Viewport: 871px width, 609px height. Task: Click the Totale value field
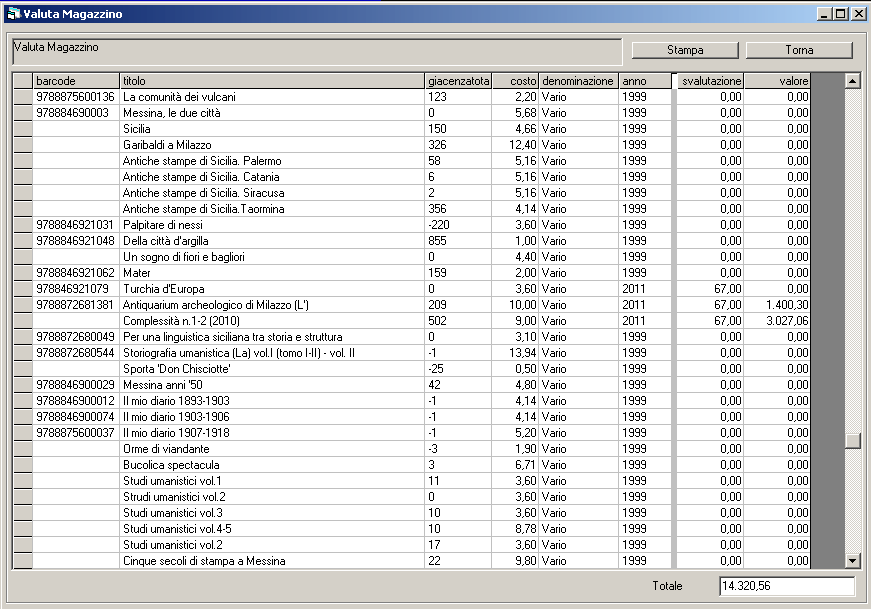[786, 586]
